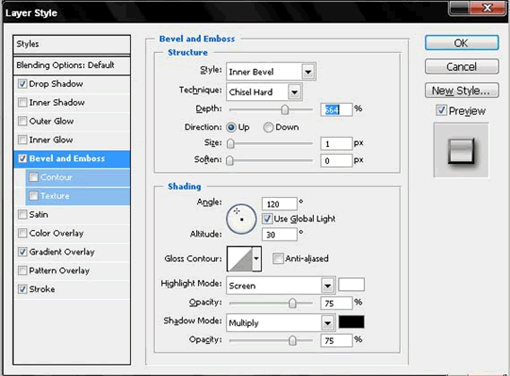Image resolution: width=510 pixels, height=376 pixels.
Task: Close the Layer Style dialog
Action: pos(488,7)
